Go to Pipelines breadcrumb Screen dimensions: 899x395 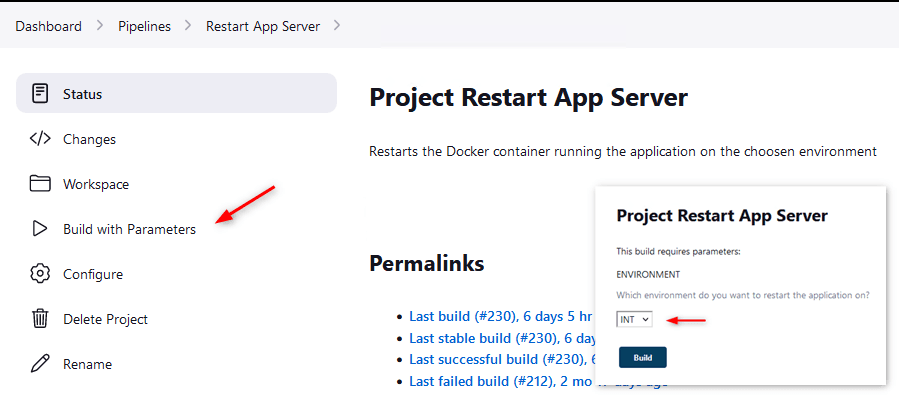(144, 26)
